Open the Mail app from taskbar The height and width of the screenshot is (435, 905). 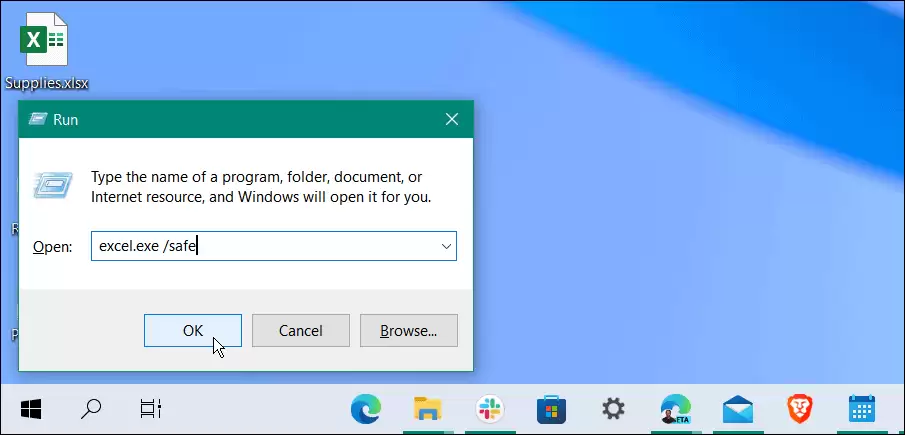738,409
